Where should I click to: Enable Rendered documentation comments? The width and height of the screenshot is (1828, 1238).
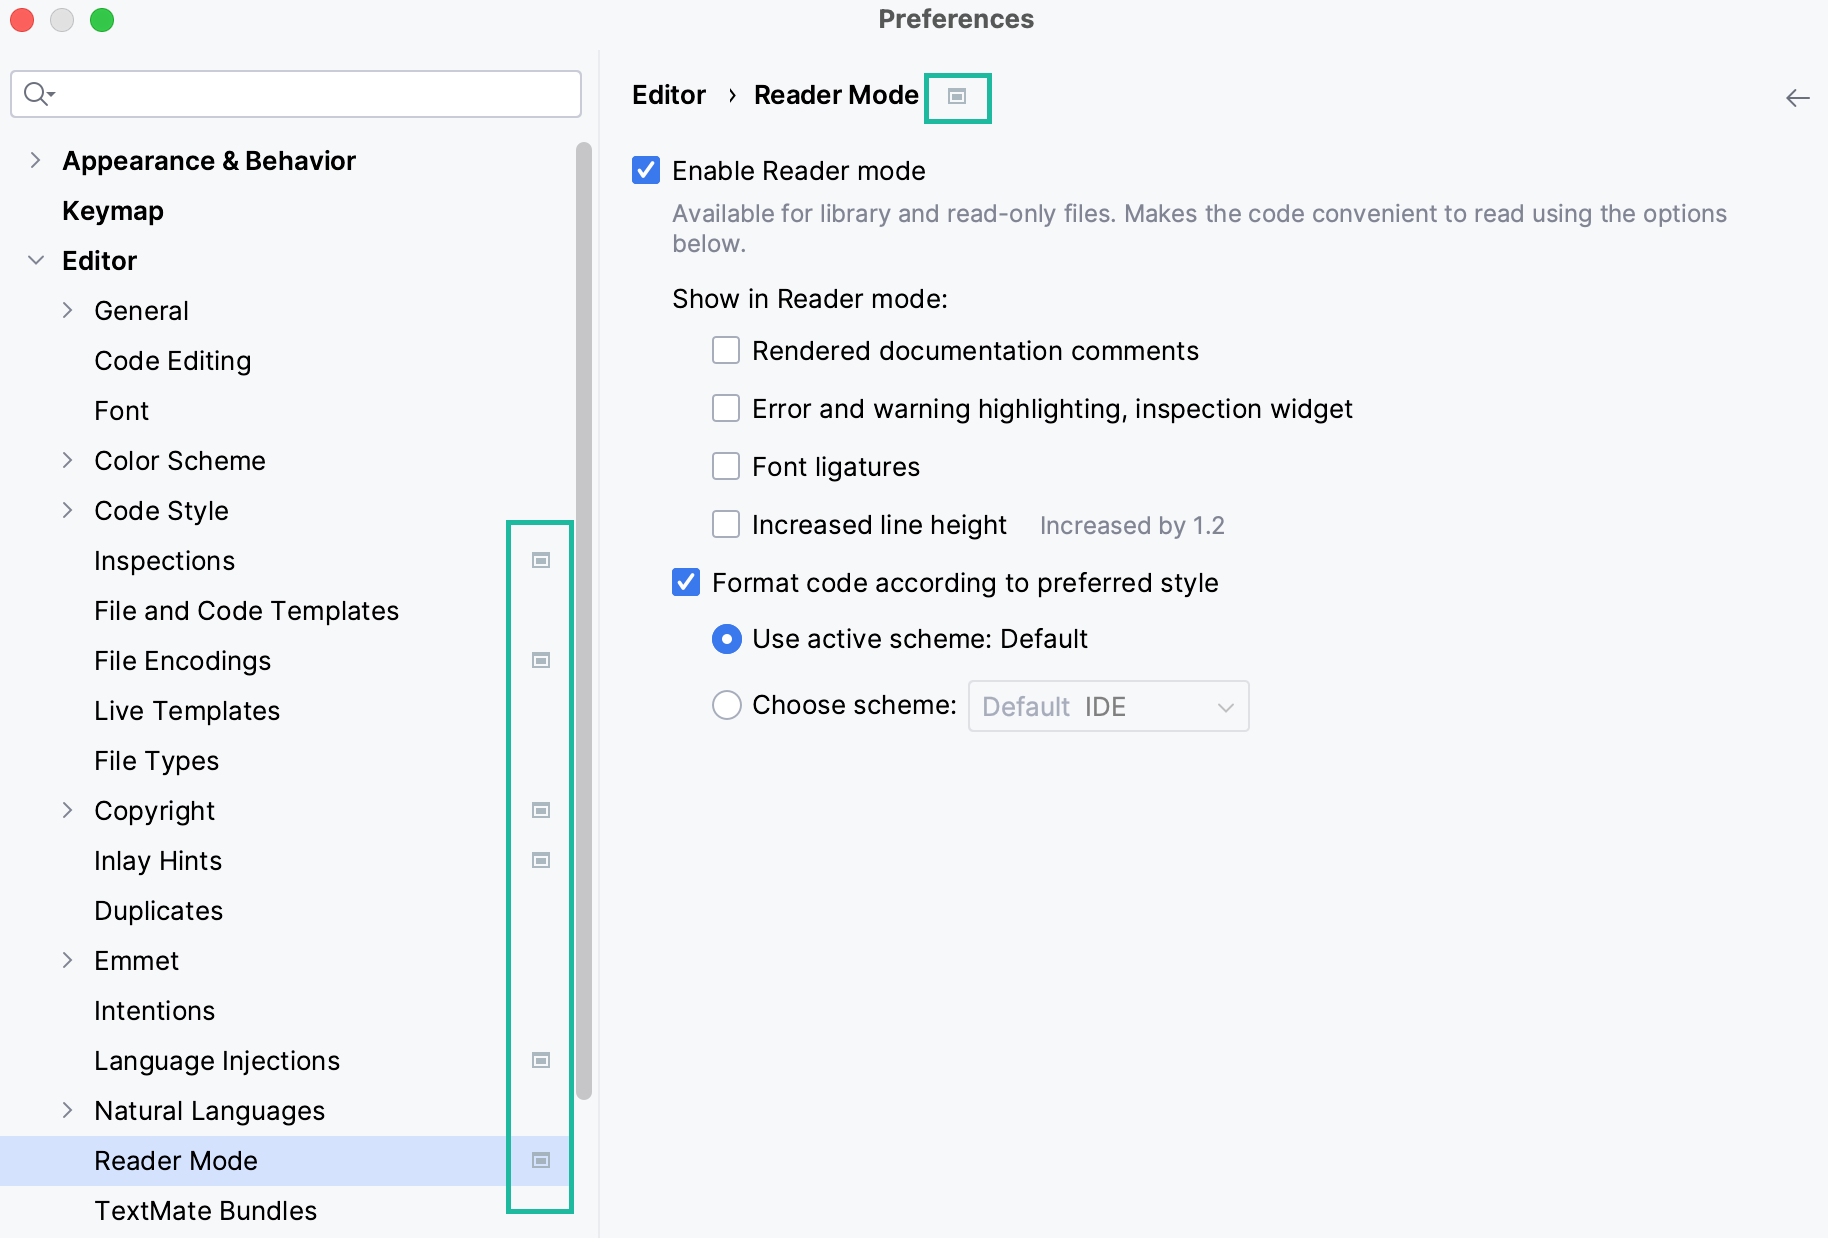pyautogui.click(x=726, y=350)
